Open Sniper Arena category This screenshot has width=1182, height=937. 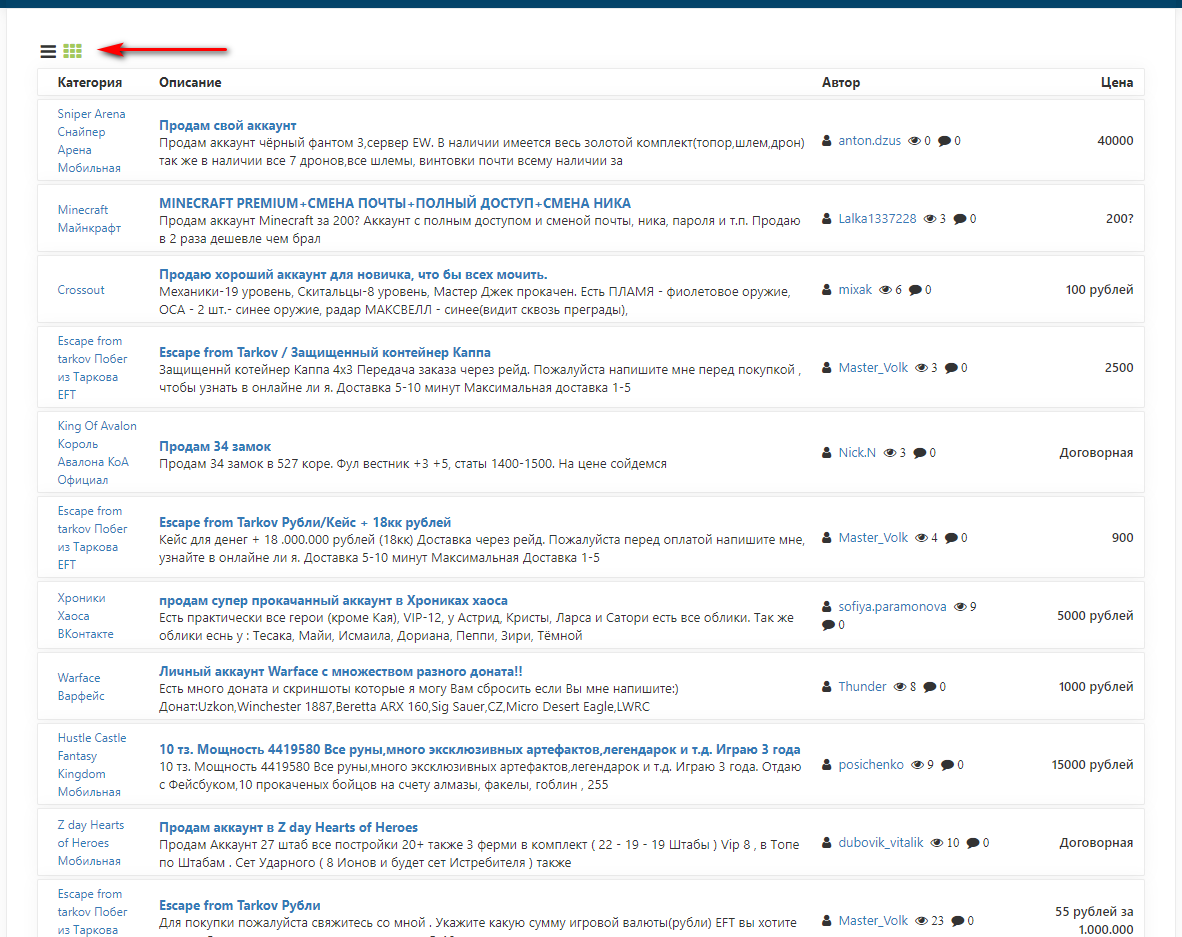(x=91, y=141)
